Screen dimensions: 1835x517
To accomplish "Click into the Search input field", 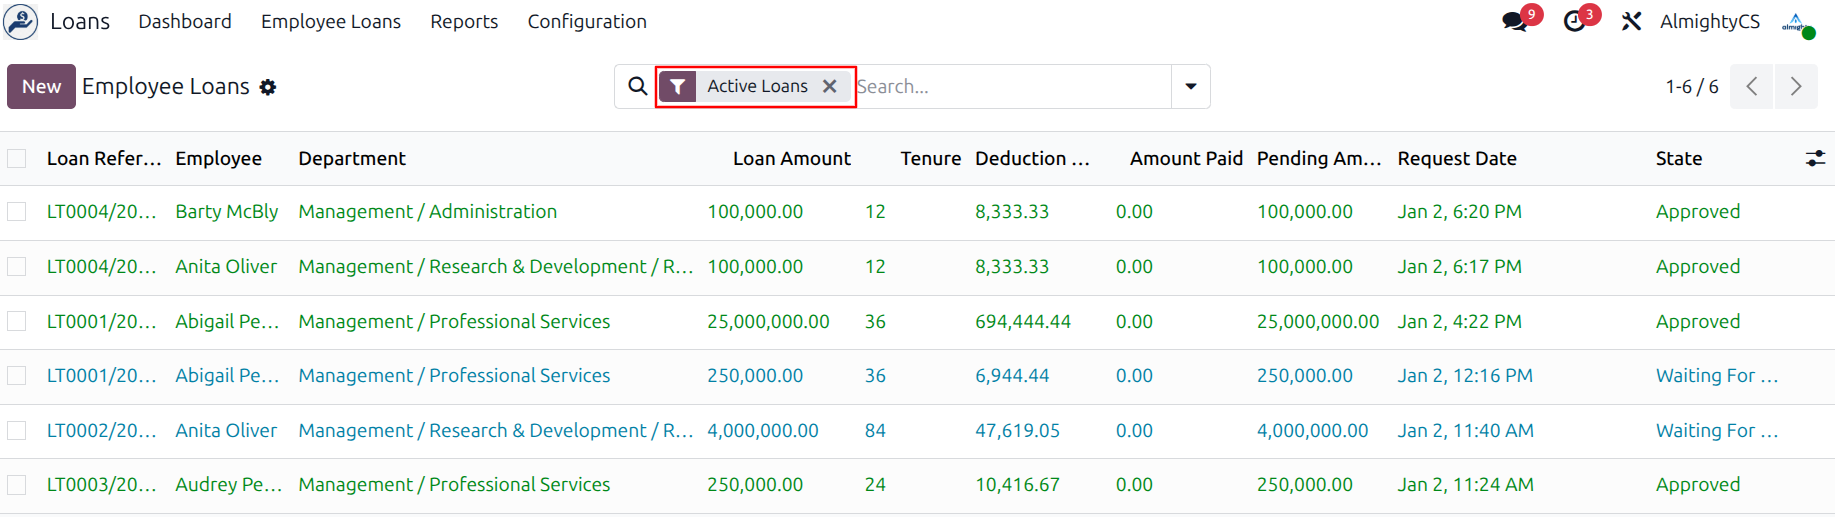I will [1010, 86].
